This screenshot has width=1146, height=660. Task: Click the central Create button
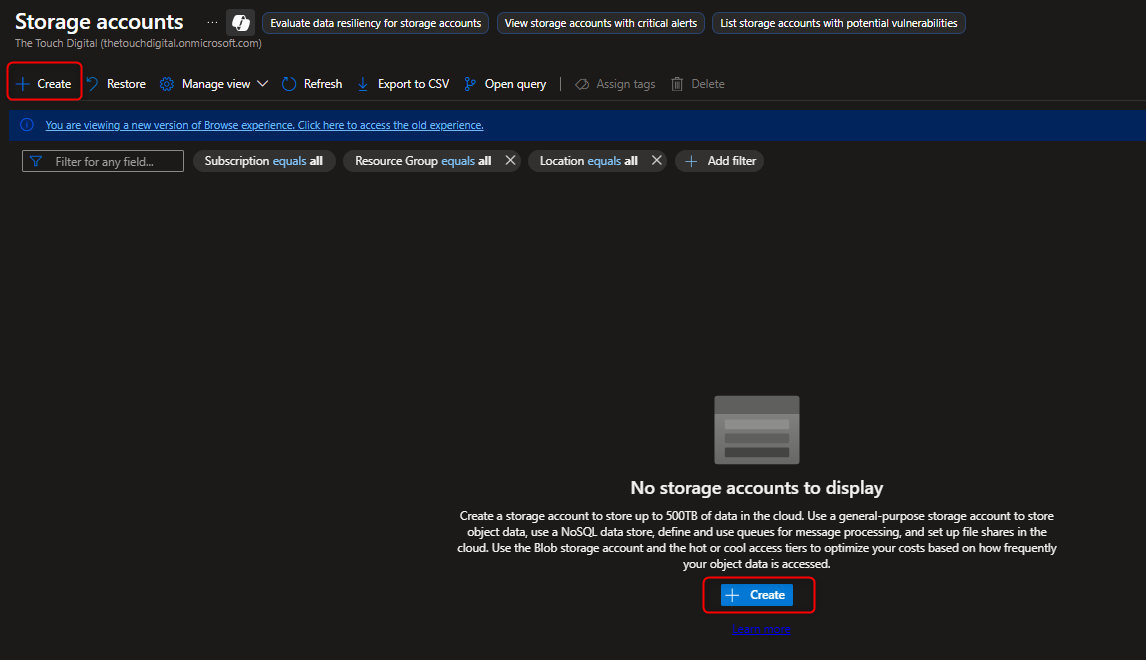click(x=758, y=594)
